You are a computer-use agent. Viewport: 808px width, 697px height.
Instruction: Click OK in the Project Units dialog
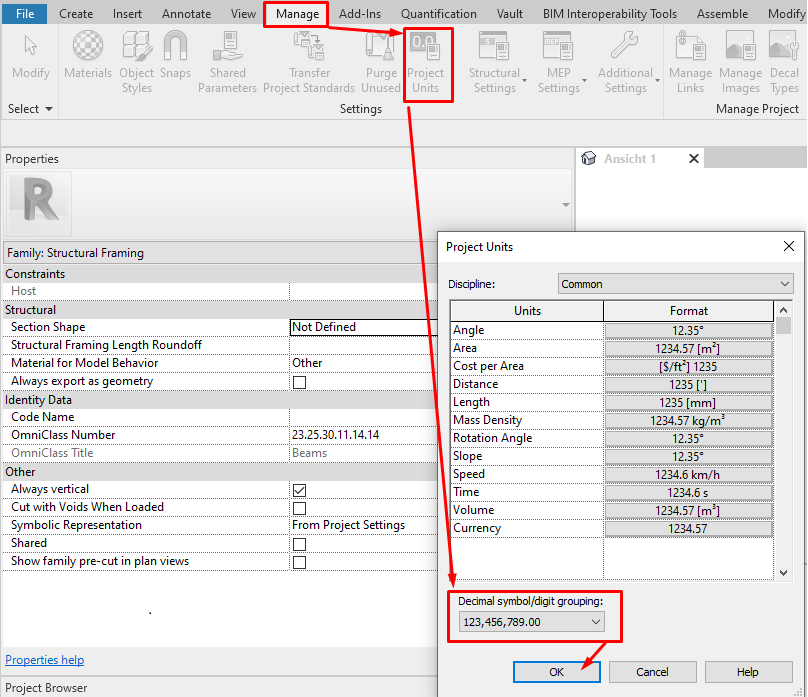point(556,671)
